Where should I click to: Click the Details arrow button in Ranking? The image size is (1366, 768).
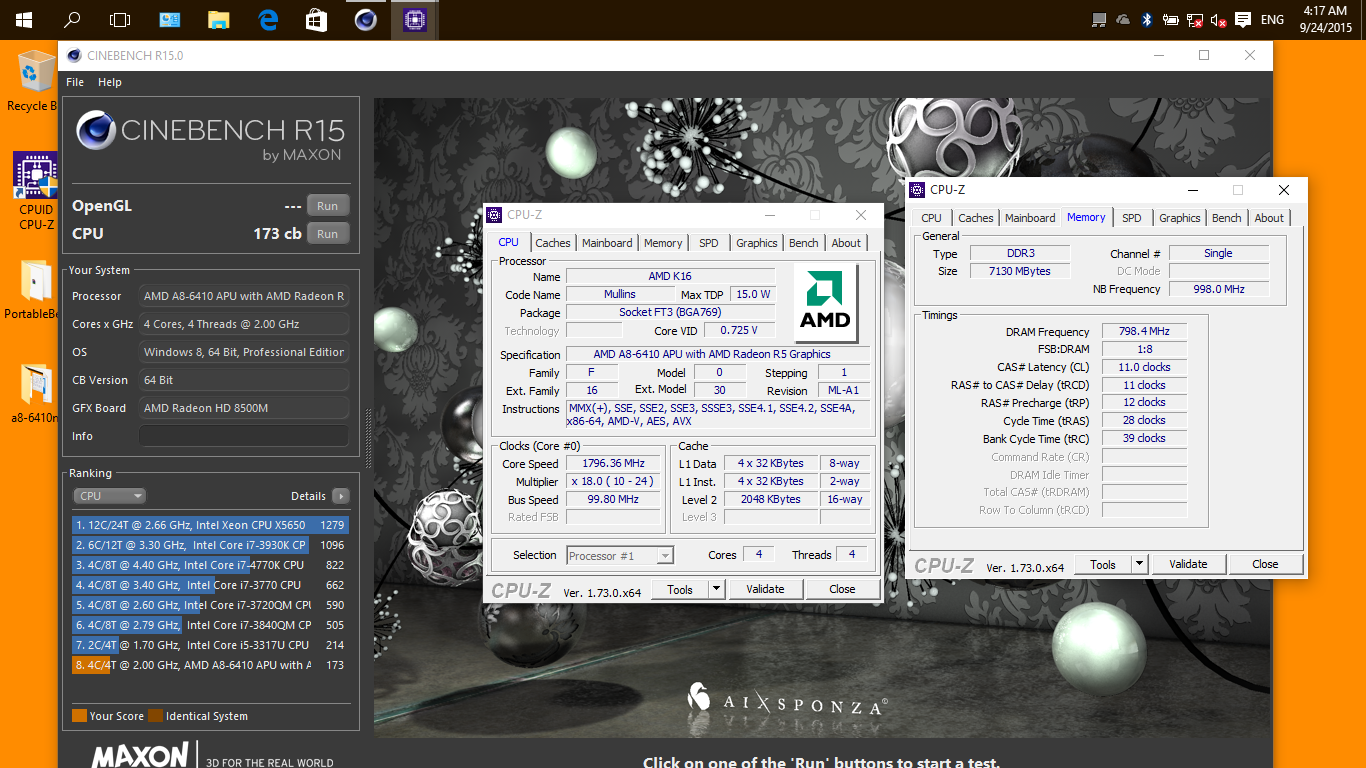click(x=341, y=496)
